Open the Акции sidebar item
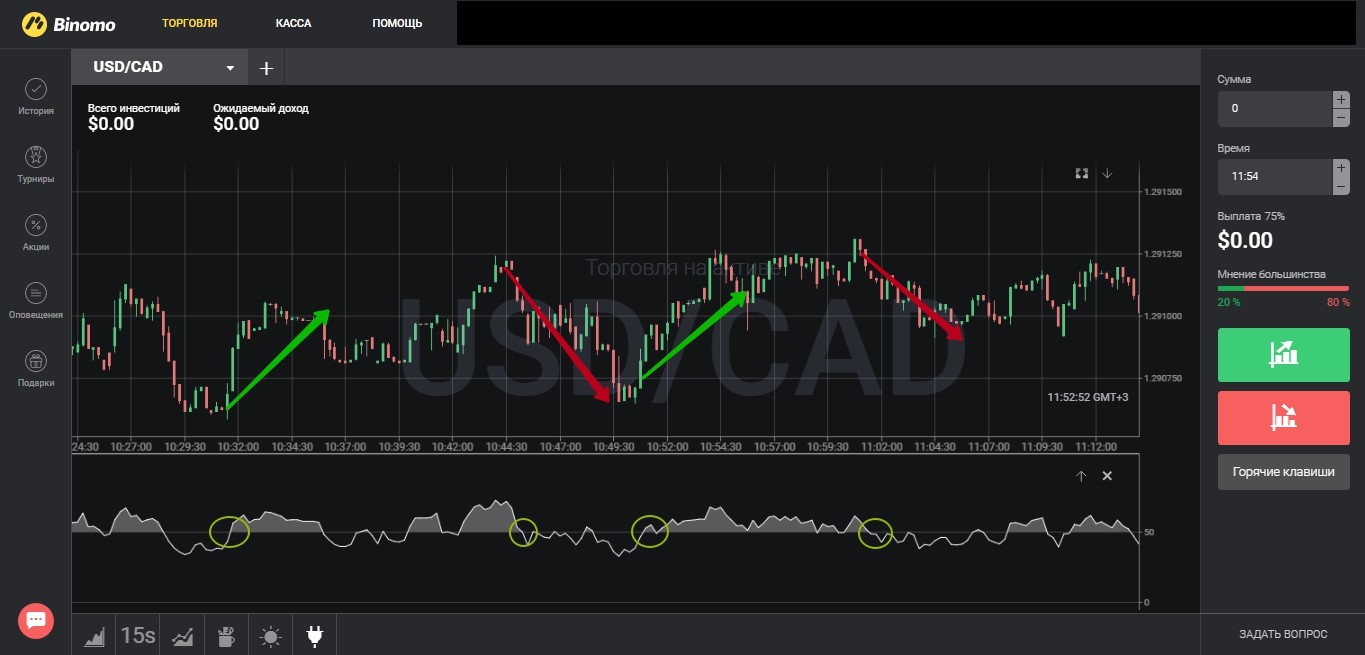Viewport: 1365px width, 655px height. (35, 233)
